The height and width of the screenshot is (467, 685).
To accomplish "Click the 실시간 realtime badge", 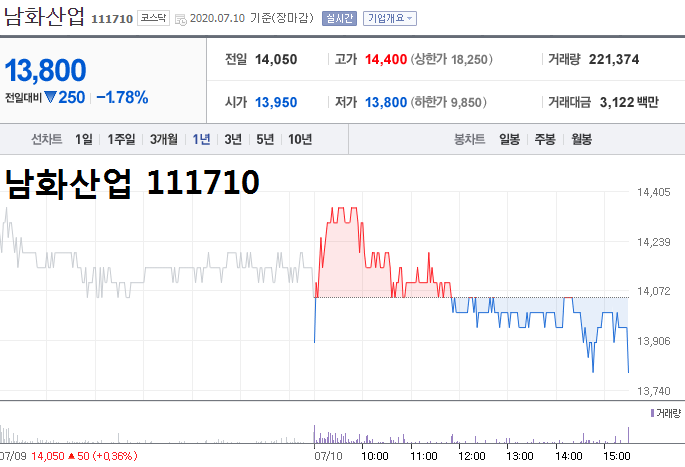I will coord(339,18).
